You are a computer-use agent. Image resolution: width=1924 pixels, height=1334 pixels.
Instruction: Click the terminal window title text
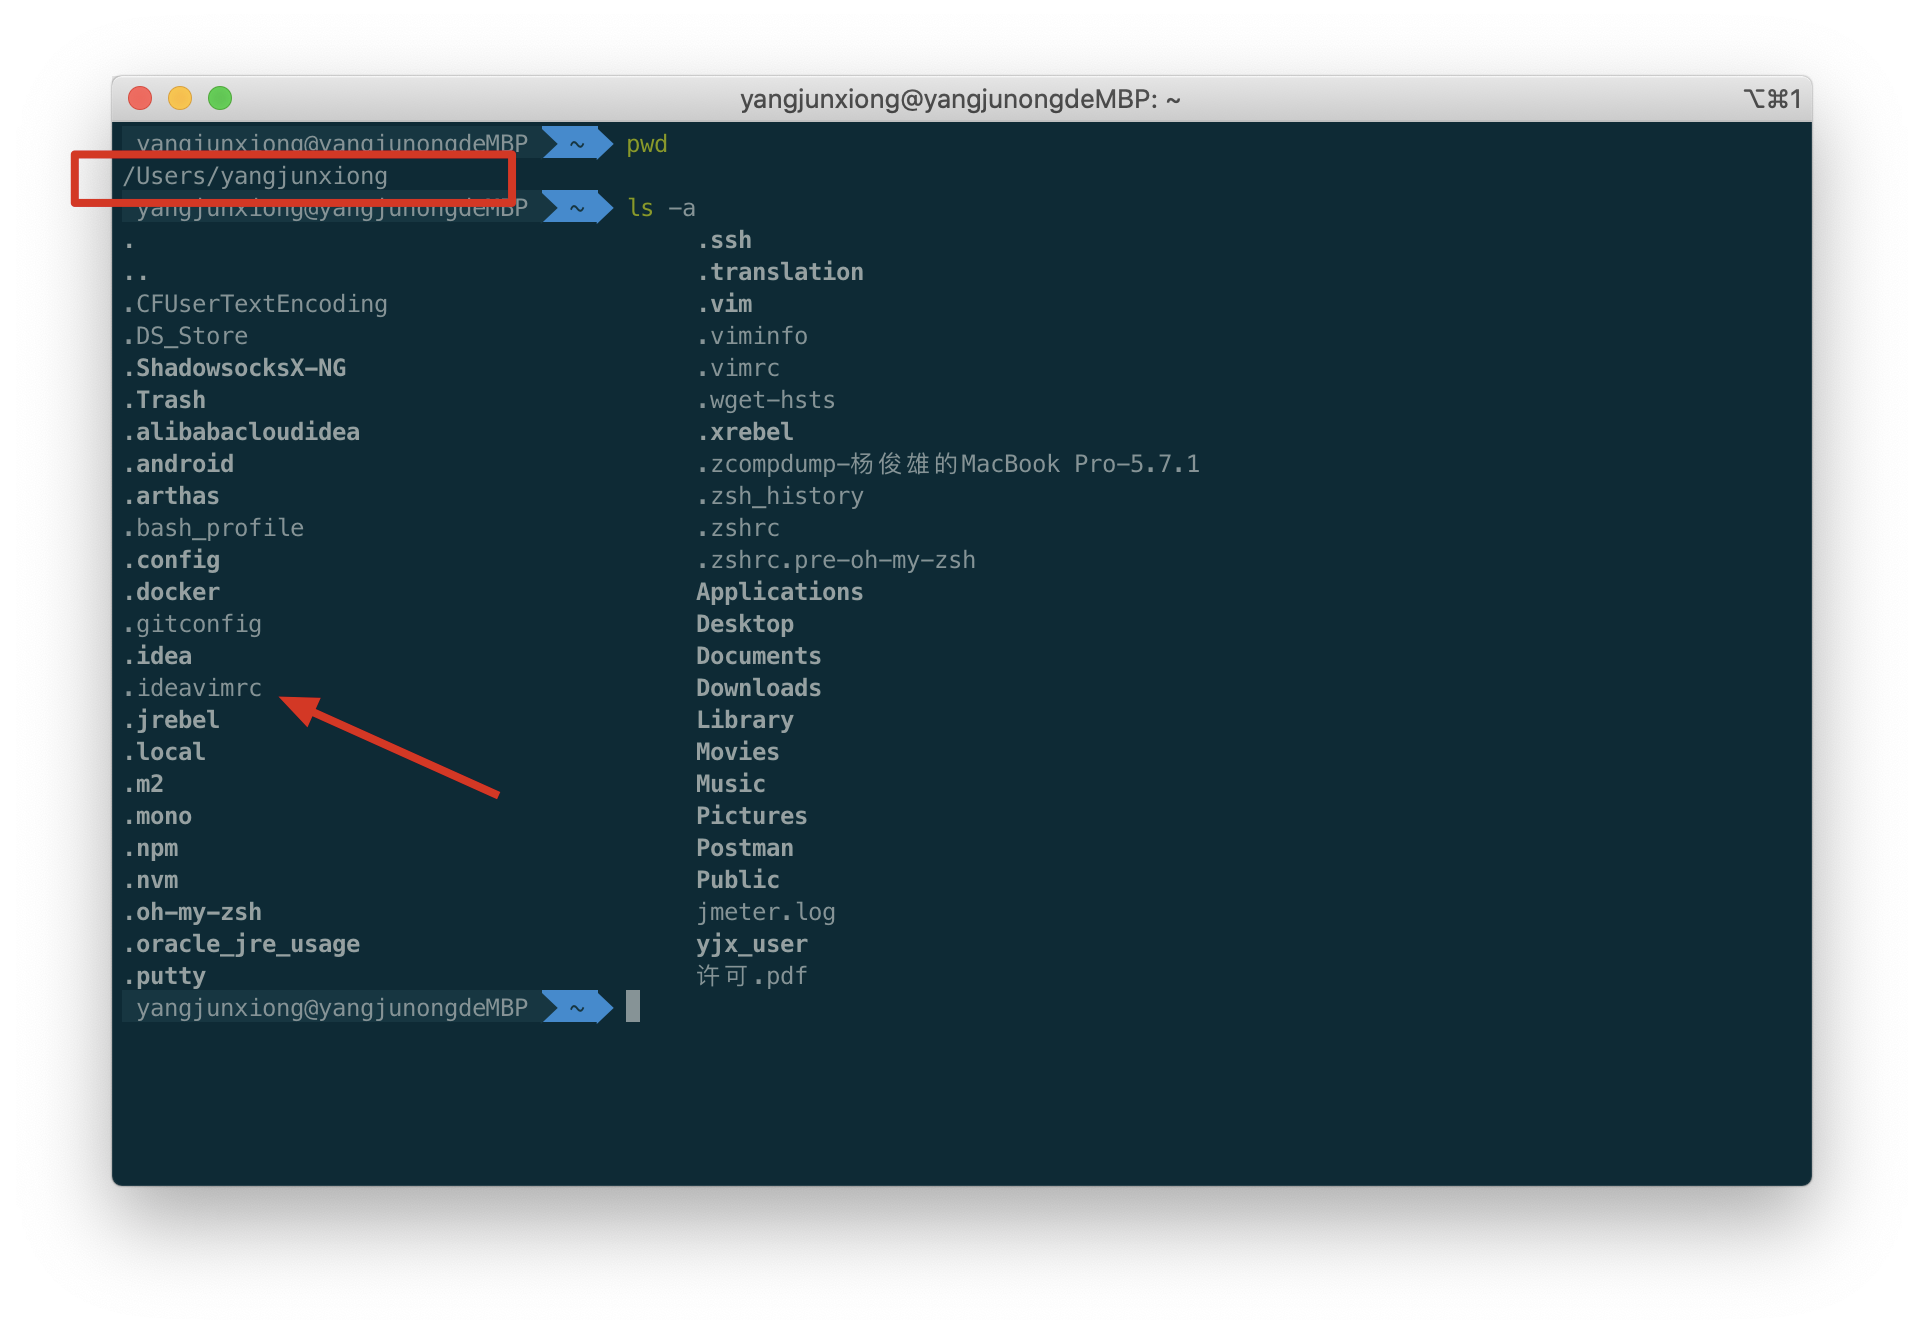coord(960,99)
